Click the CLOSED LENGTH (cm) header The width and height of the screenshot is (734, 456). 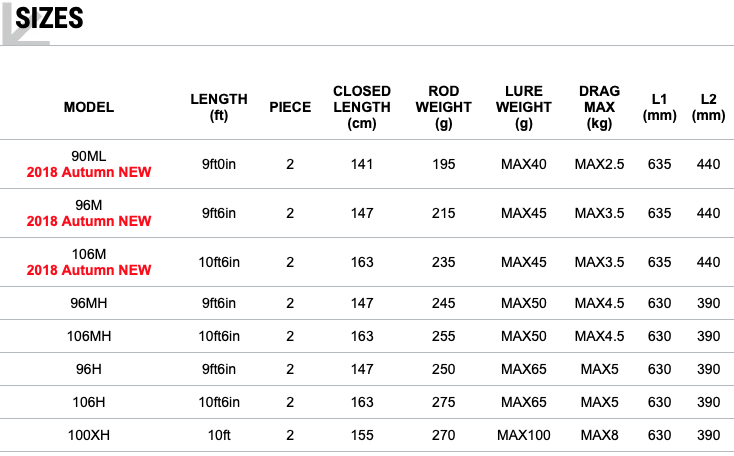point(362,107)
